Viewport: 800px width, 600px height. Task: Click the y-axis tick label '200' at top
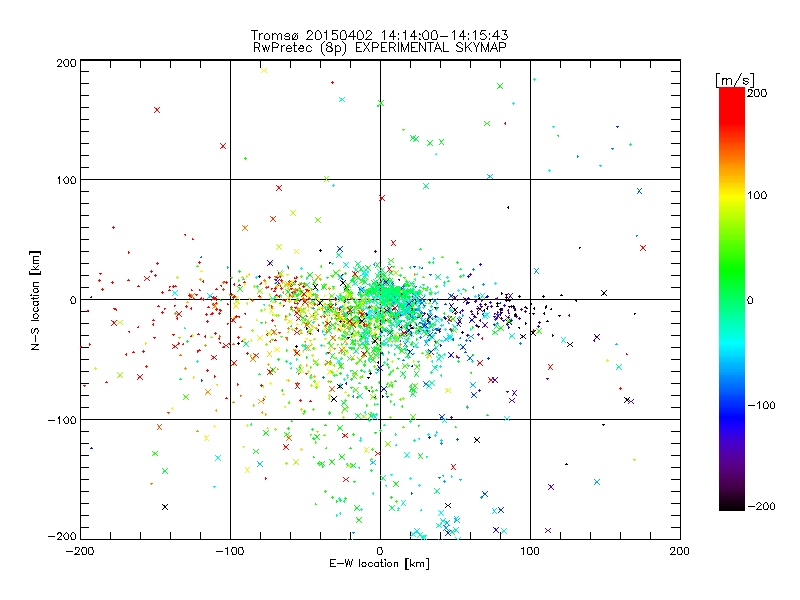pos(66,63)
